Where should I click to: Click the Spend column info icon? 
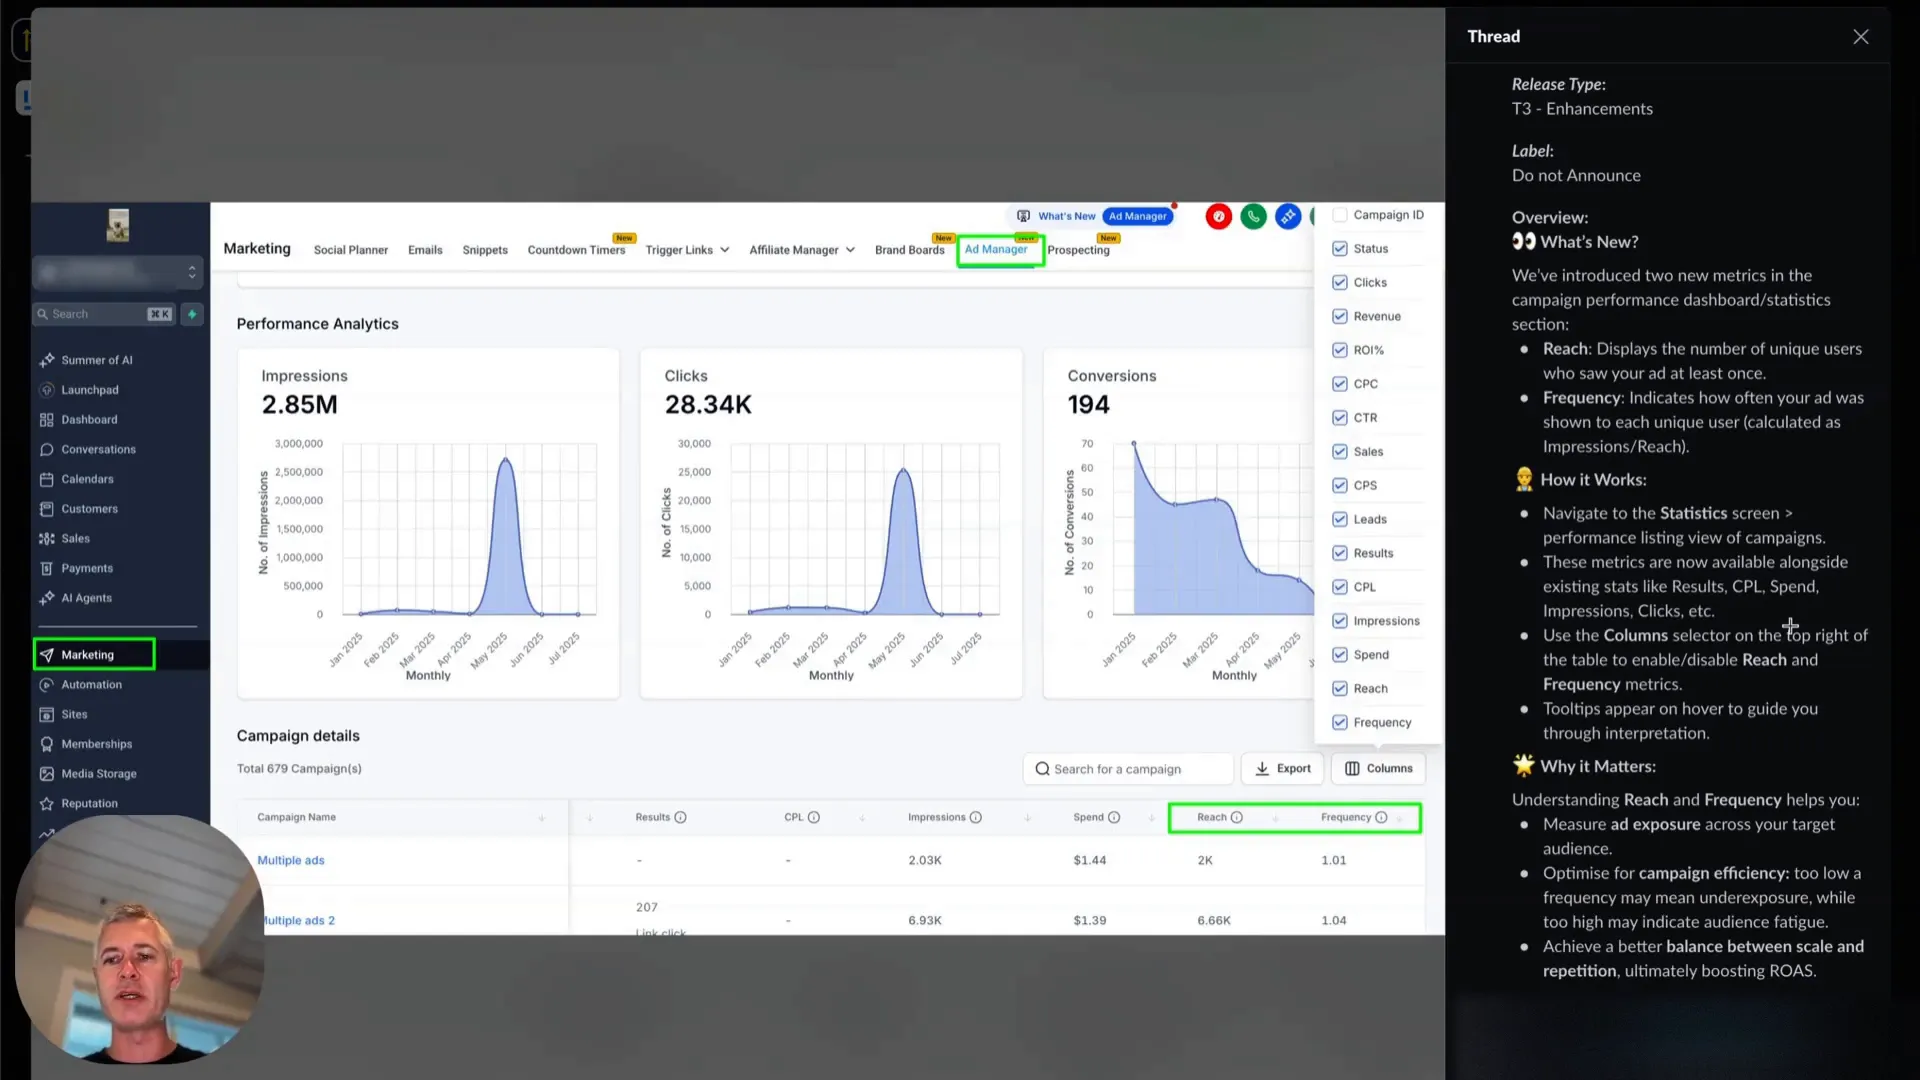1113,818
